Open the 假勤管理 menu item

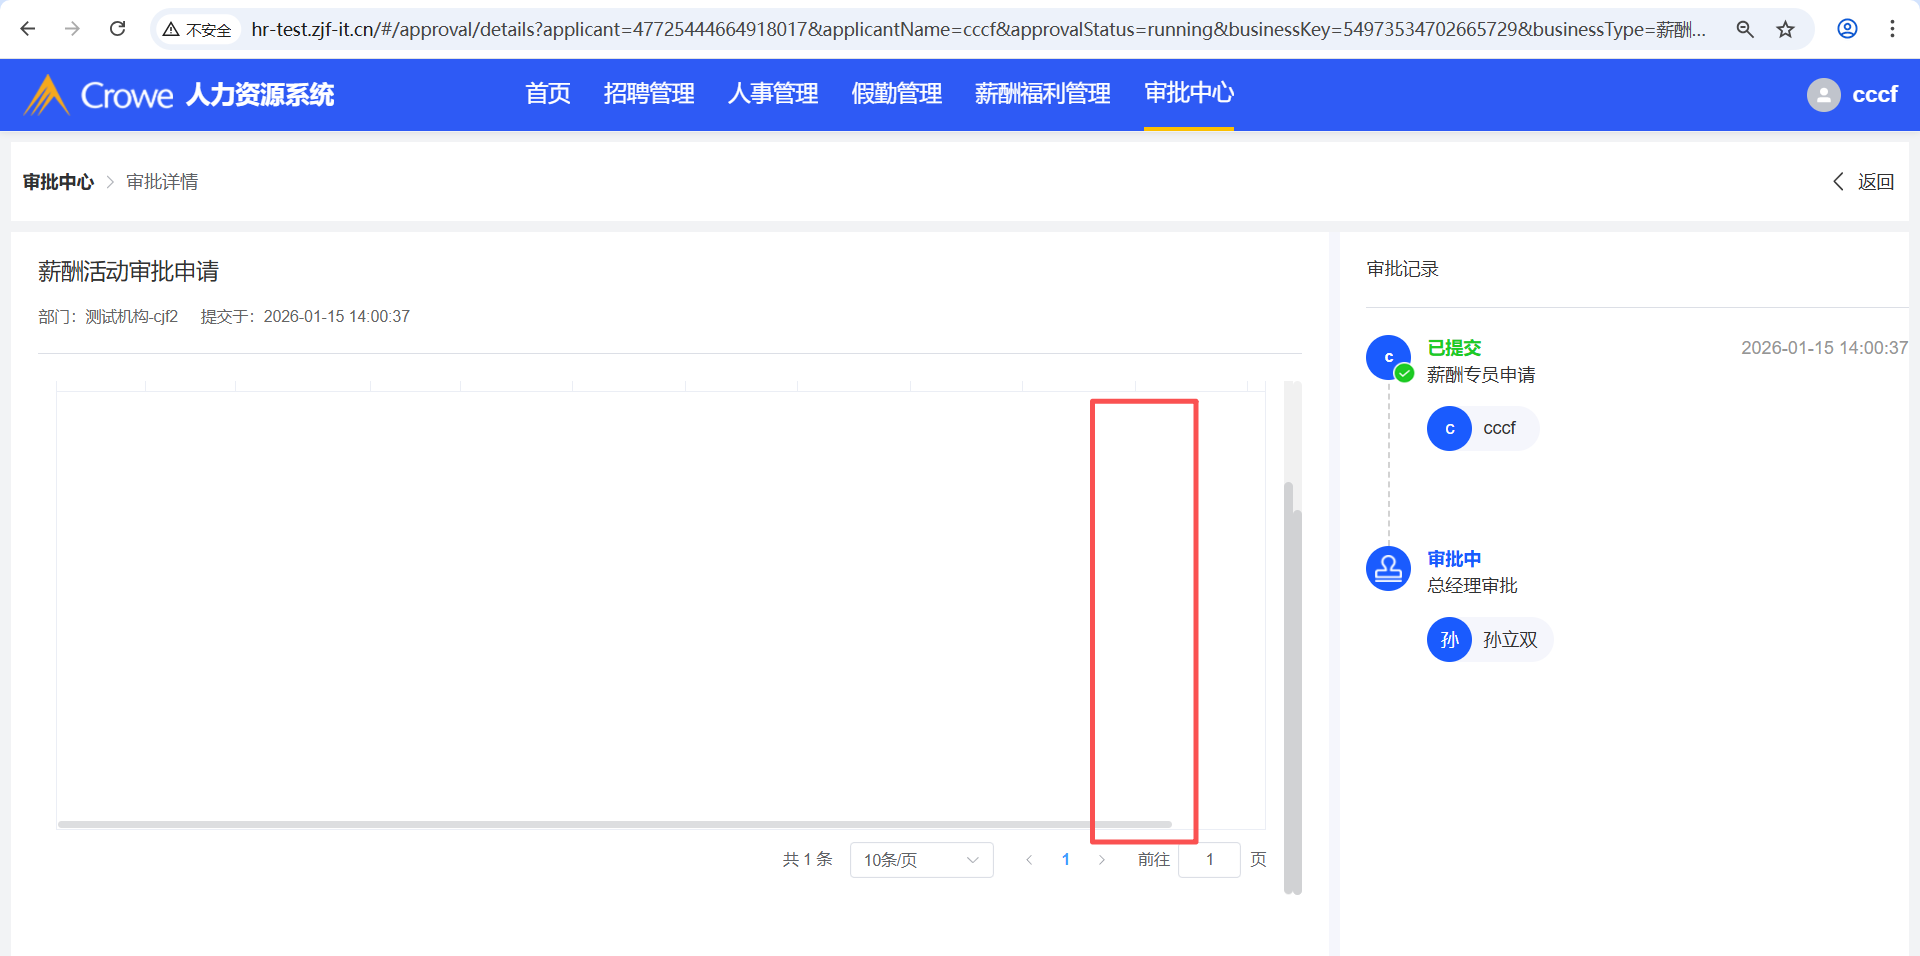[x=897, y=94]
